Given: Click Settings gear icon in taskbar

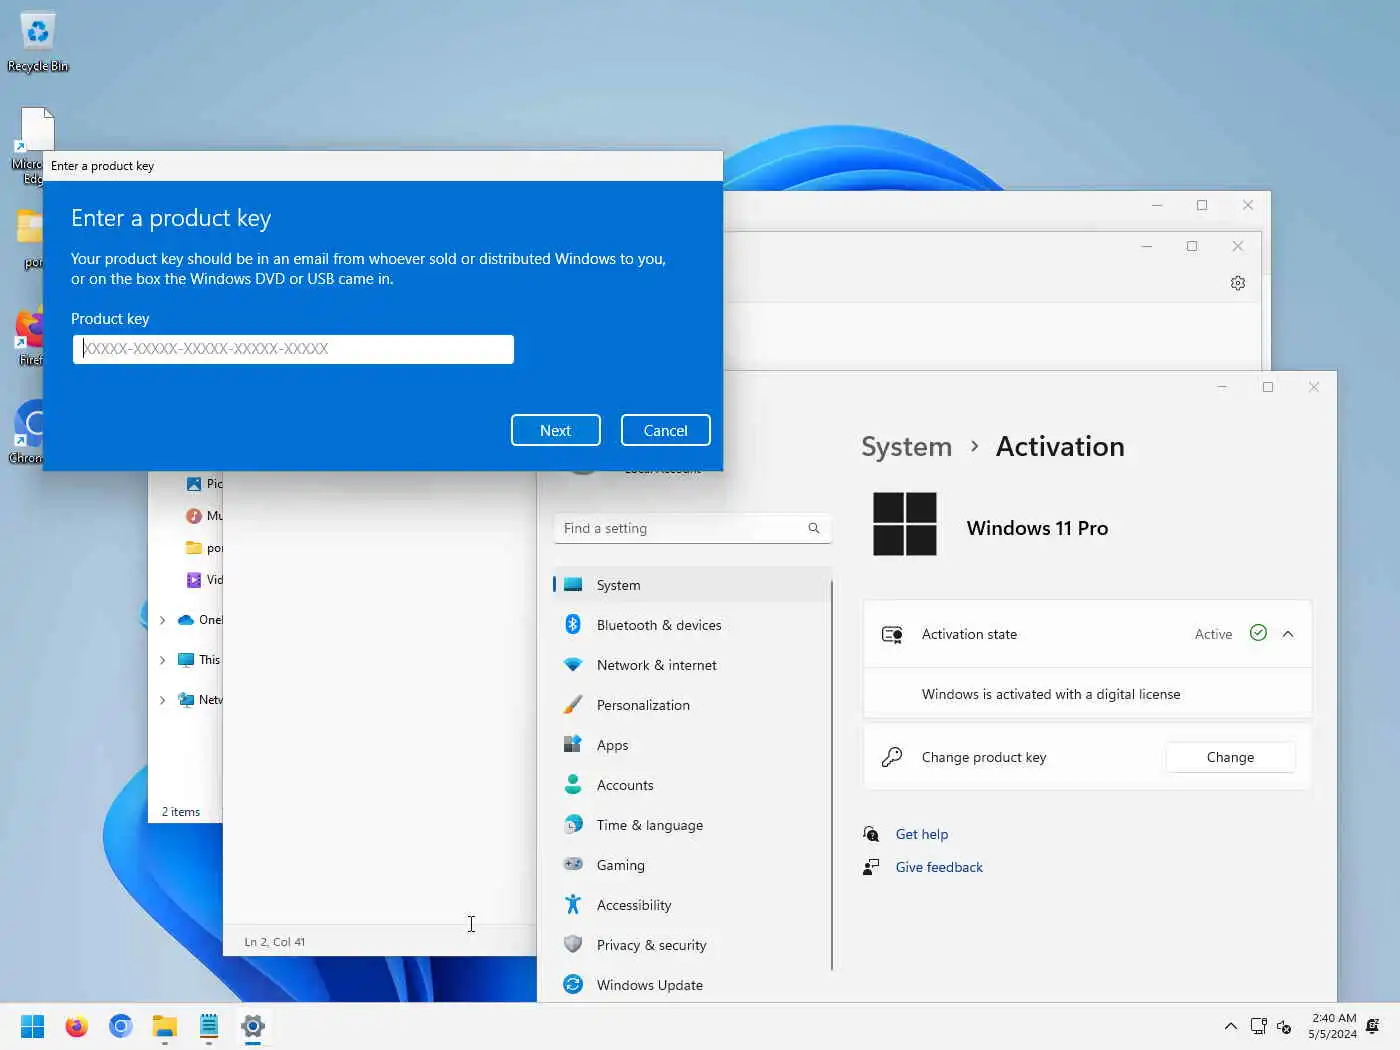Looking at the screenshot, I should [253, 1026].
